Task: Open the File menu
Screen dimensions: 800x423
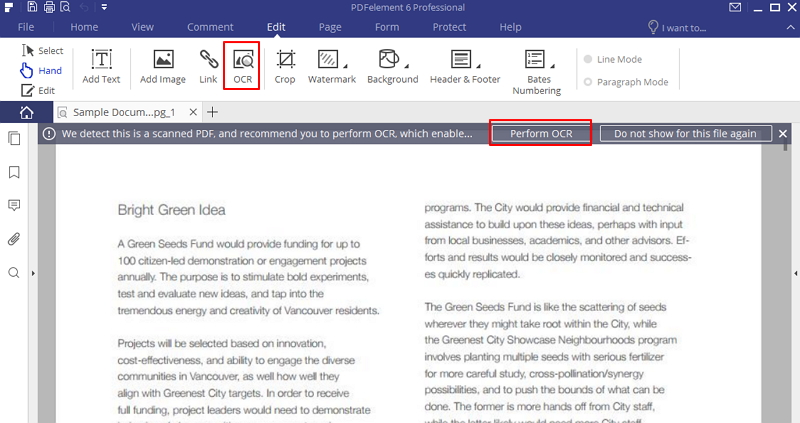Action: [x=26, y=27]
